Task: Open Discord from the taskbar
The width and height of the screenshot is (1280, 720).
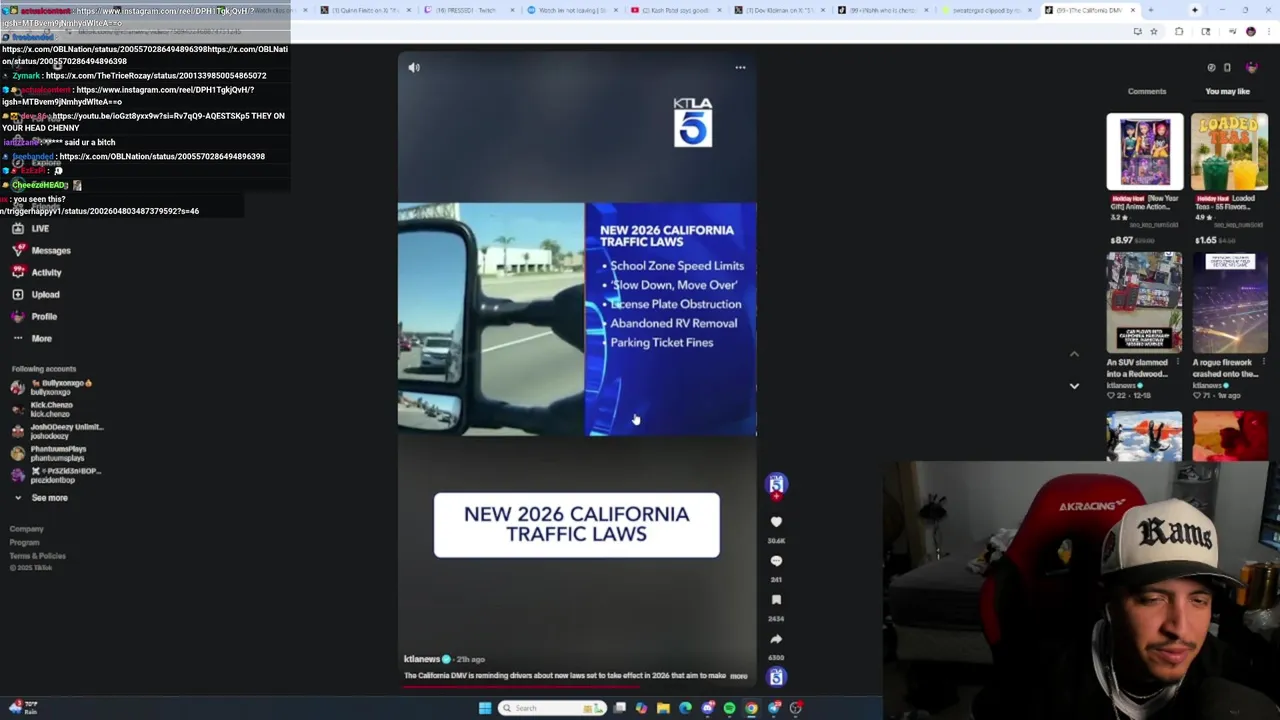Action: (707, 708)
